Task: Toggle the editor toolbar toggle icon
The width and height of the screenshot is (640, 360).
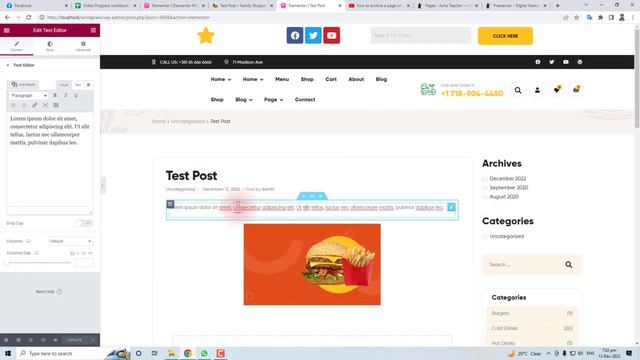Action: pyautogui.click(x=56, y=105)
